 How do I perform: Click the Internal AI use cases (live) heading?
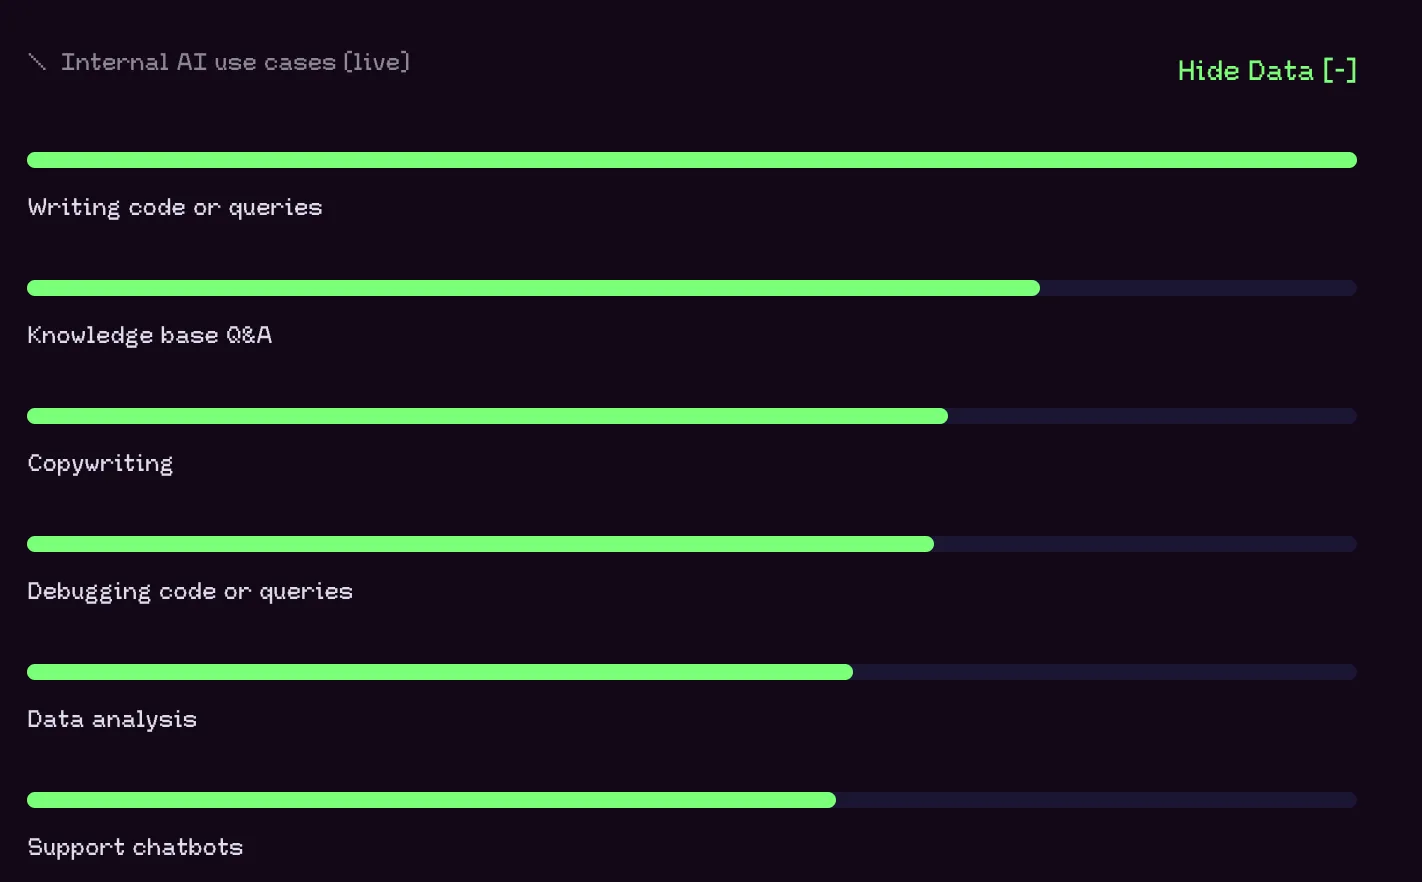click(236, 62)
